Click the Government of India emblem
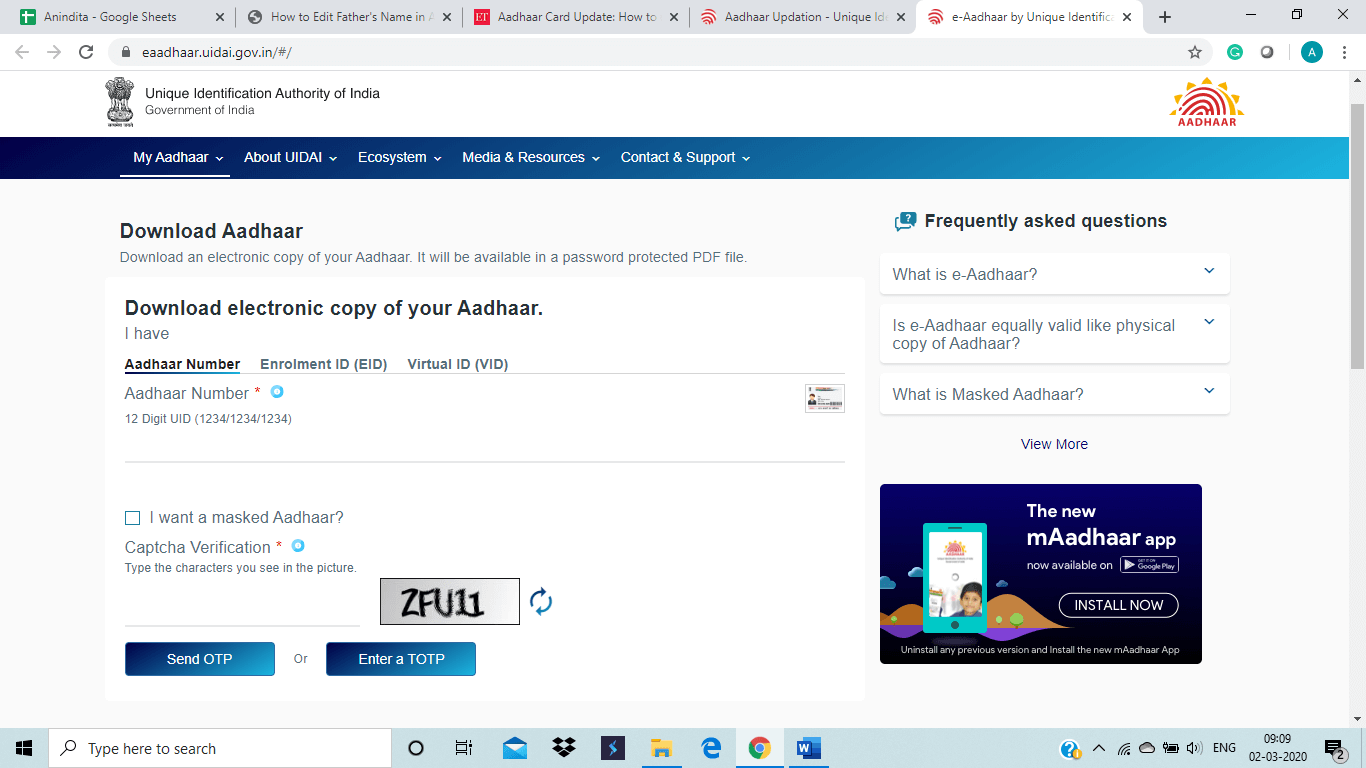Screen dimensions: 1366x768 point(120,101)
